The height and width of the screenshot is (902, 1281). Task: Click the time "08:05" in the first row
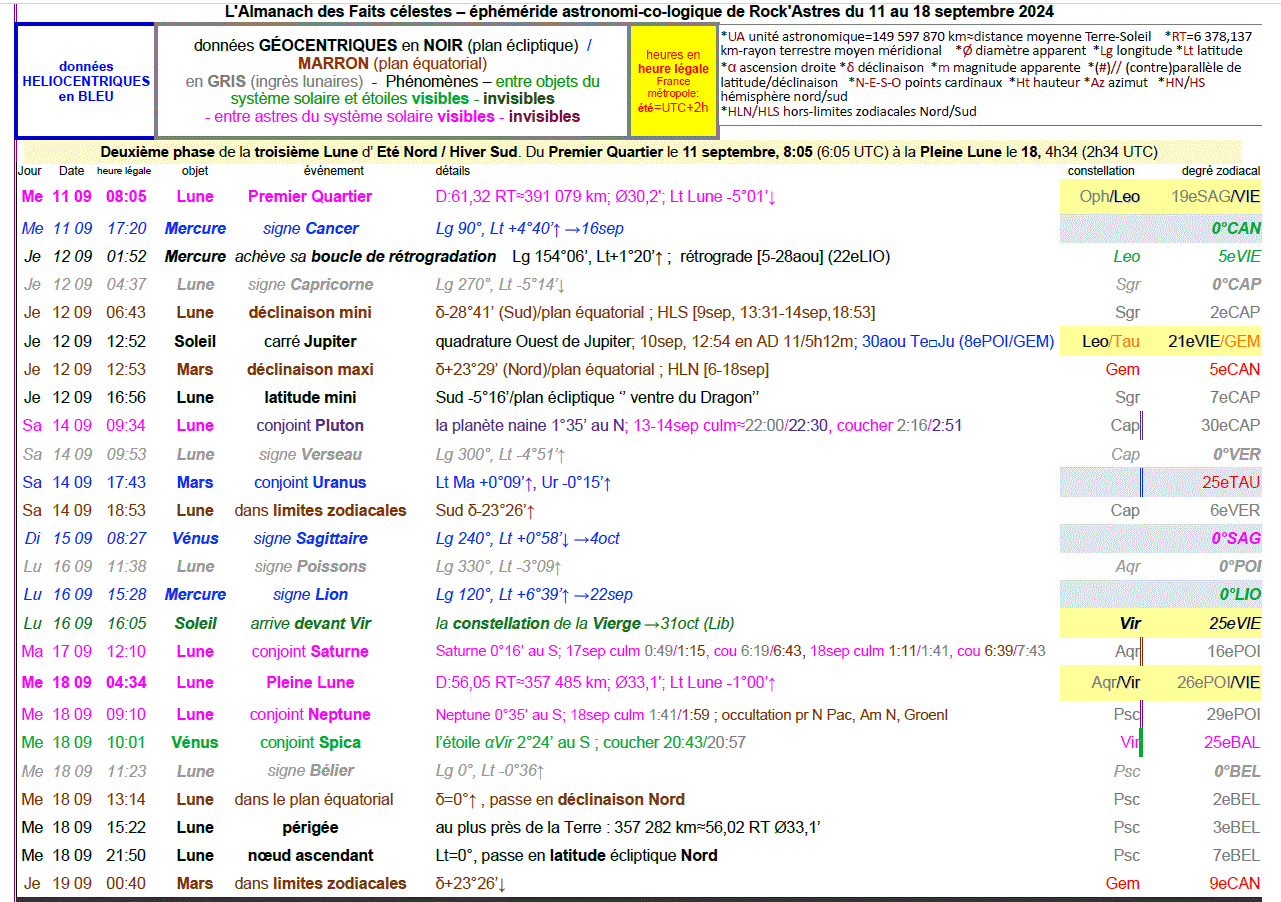[x=126, y=197]
